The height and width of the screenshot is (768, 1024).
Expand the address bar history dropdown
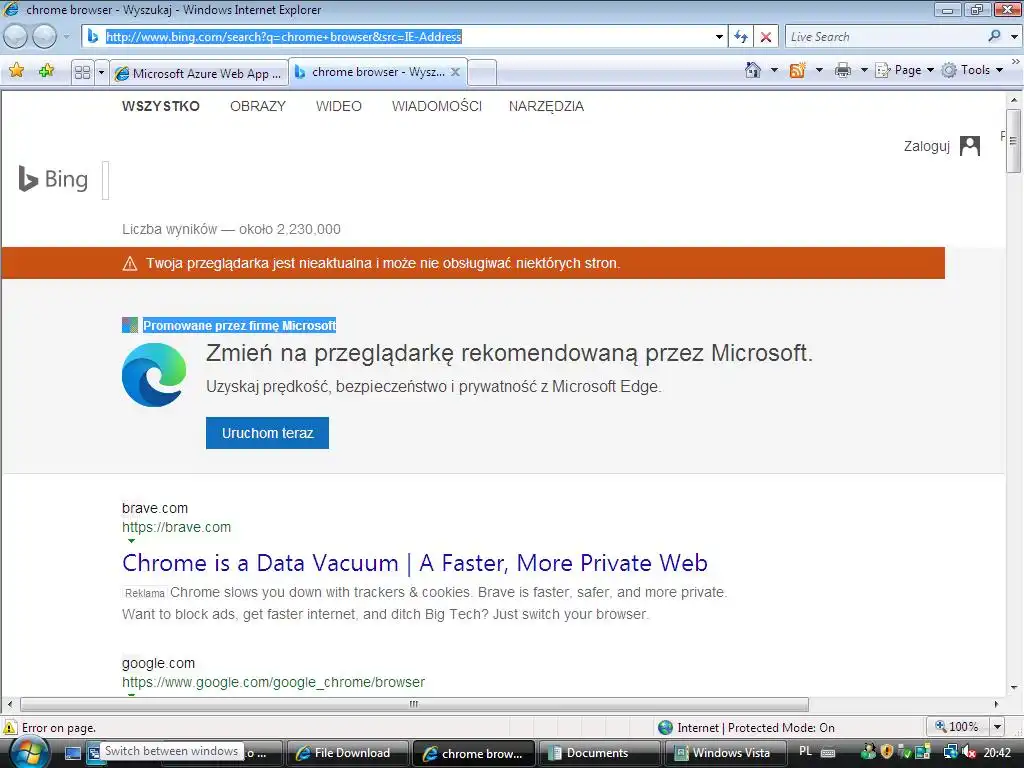[x=719, y=37]
